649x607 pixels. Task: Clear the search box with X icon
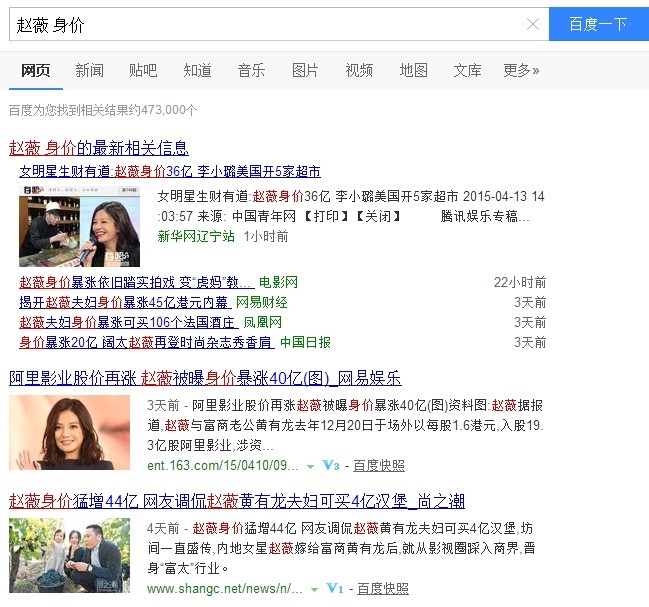(533, 24)
